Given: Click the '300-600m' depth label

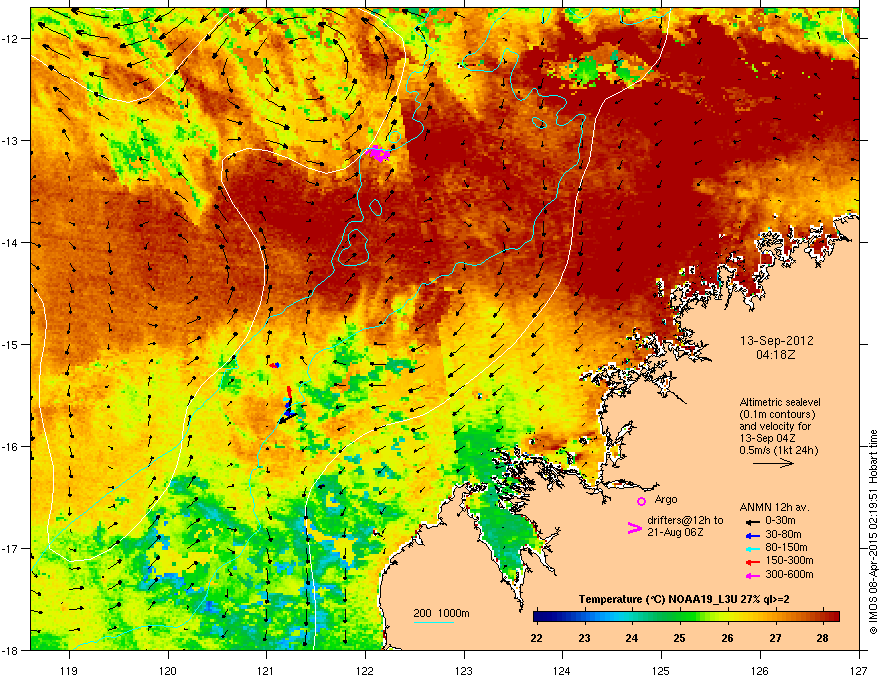Looking at the screenshot, I should (x=789, y=575).
